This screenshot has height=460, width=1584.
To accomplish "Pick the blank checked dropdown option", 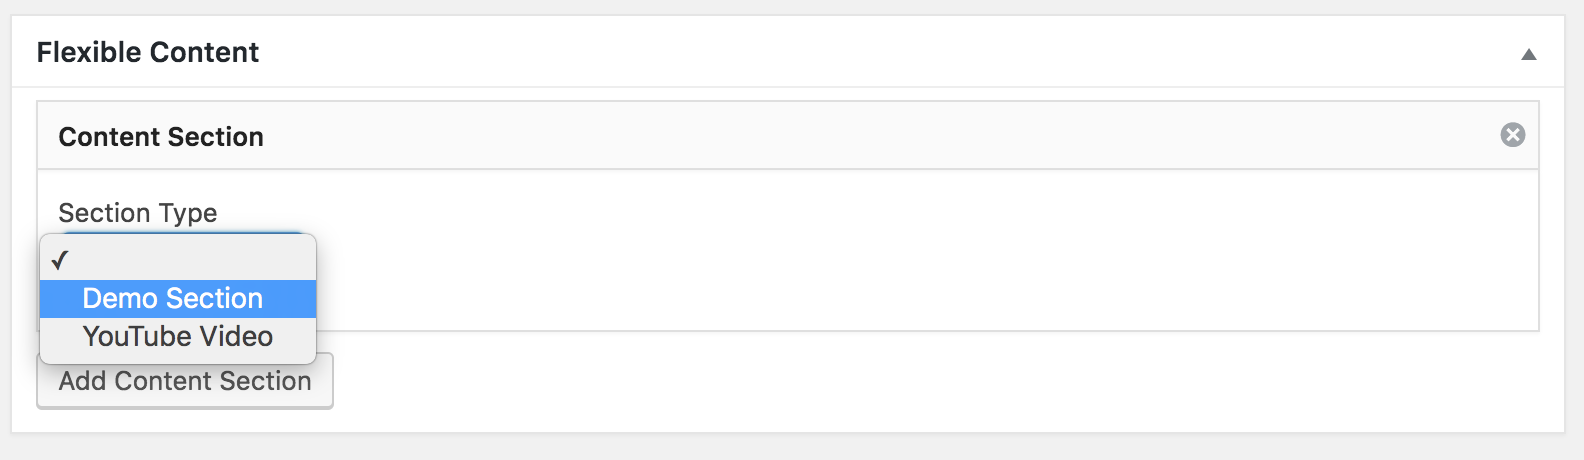I will 178,260.
